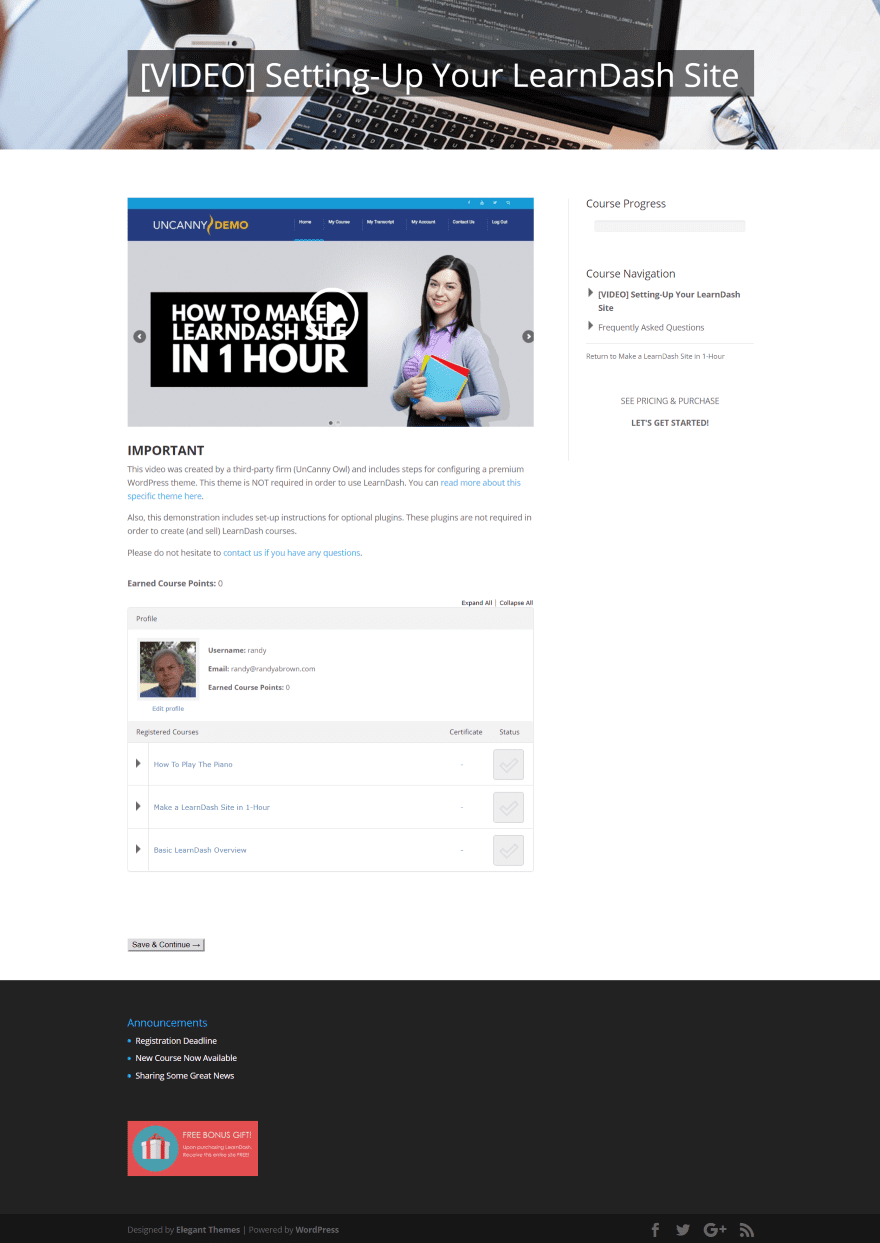Click first slider pagination dot
The image size is (880, 1243).
coord(330,422)
